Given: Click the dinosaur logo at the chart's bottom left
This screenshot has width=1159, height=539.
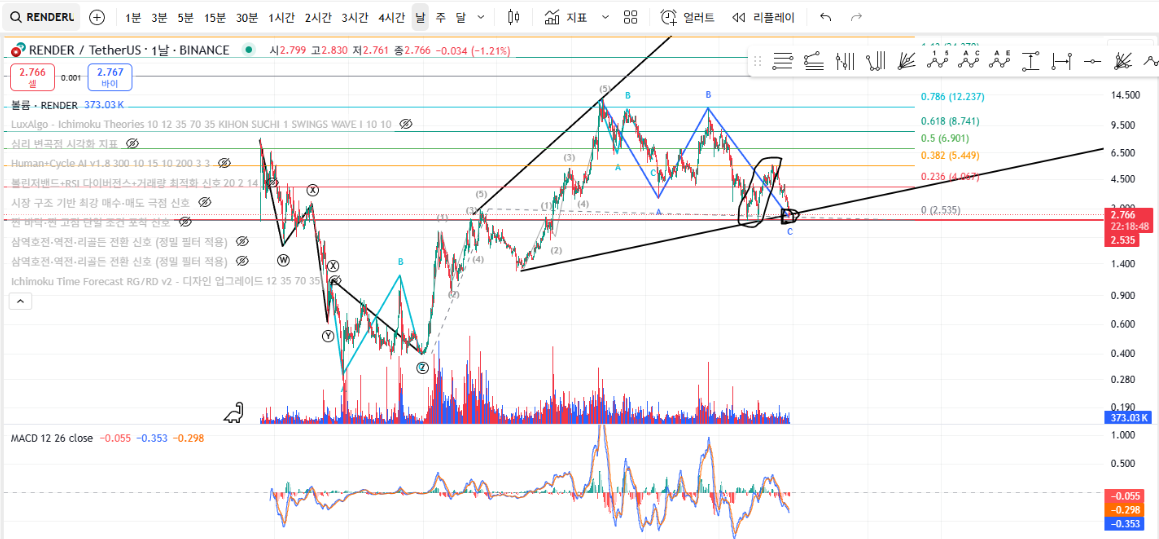Looking at the screenshot, I should (x=234, y=413).
